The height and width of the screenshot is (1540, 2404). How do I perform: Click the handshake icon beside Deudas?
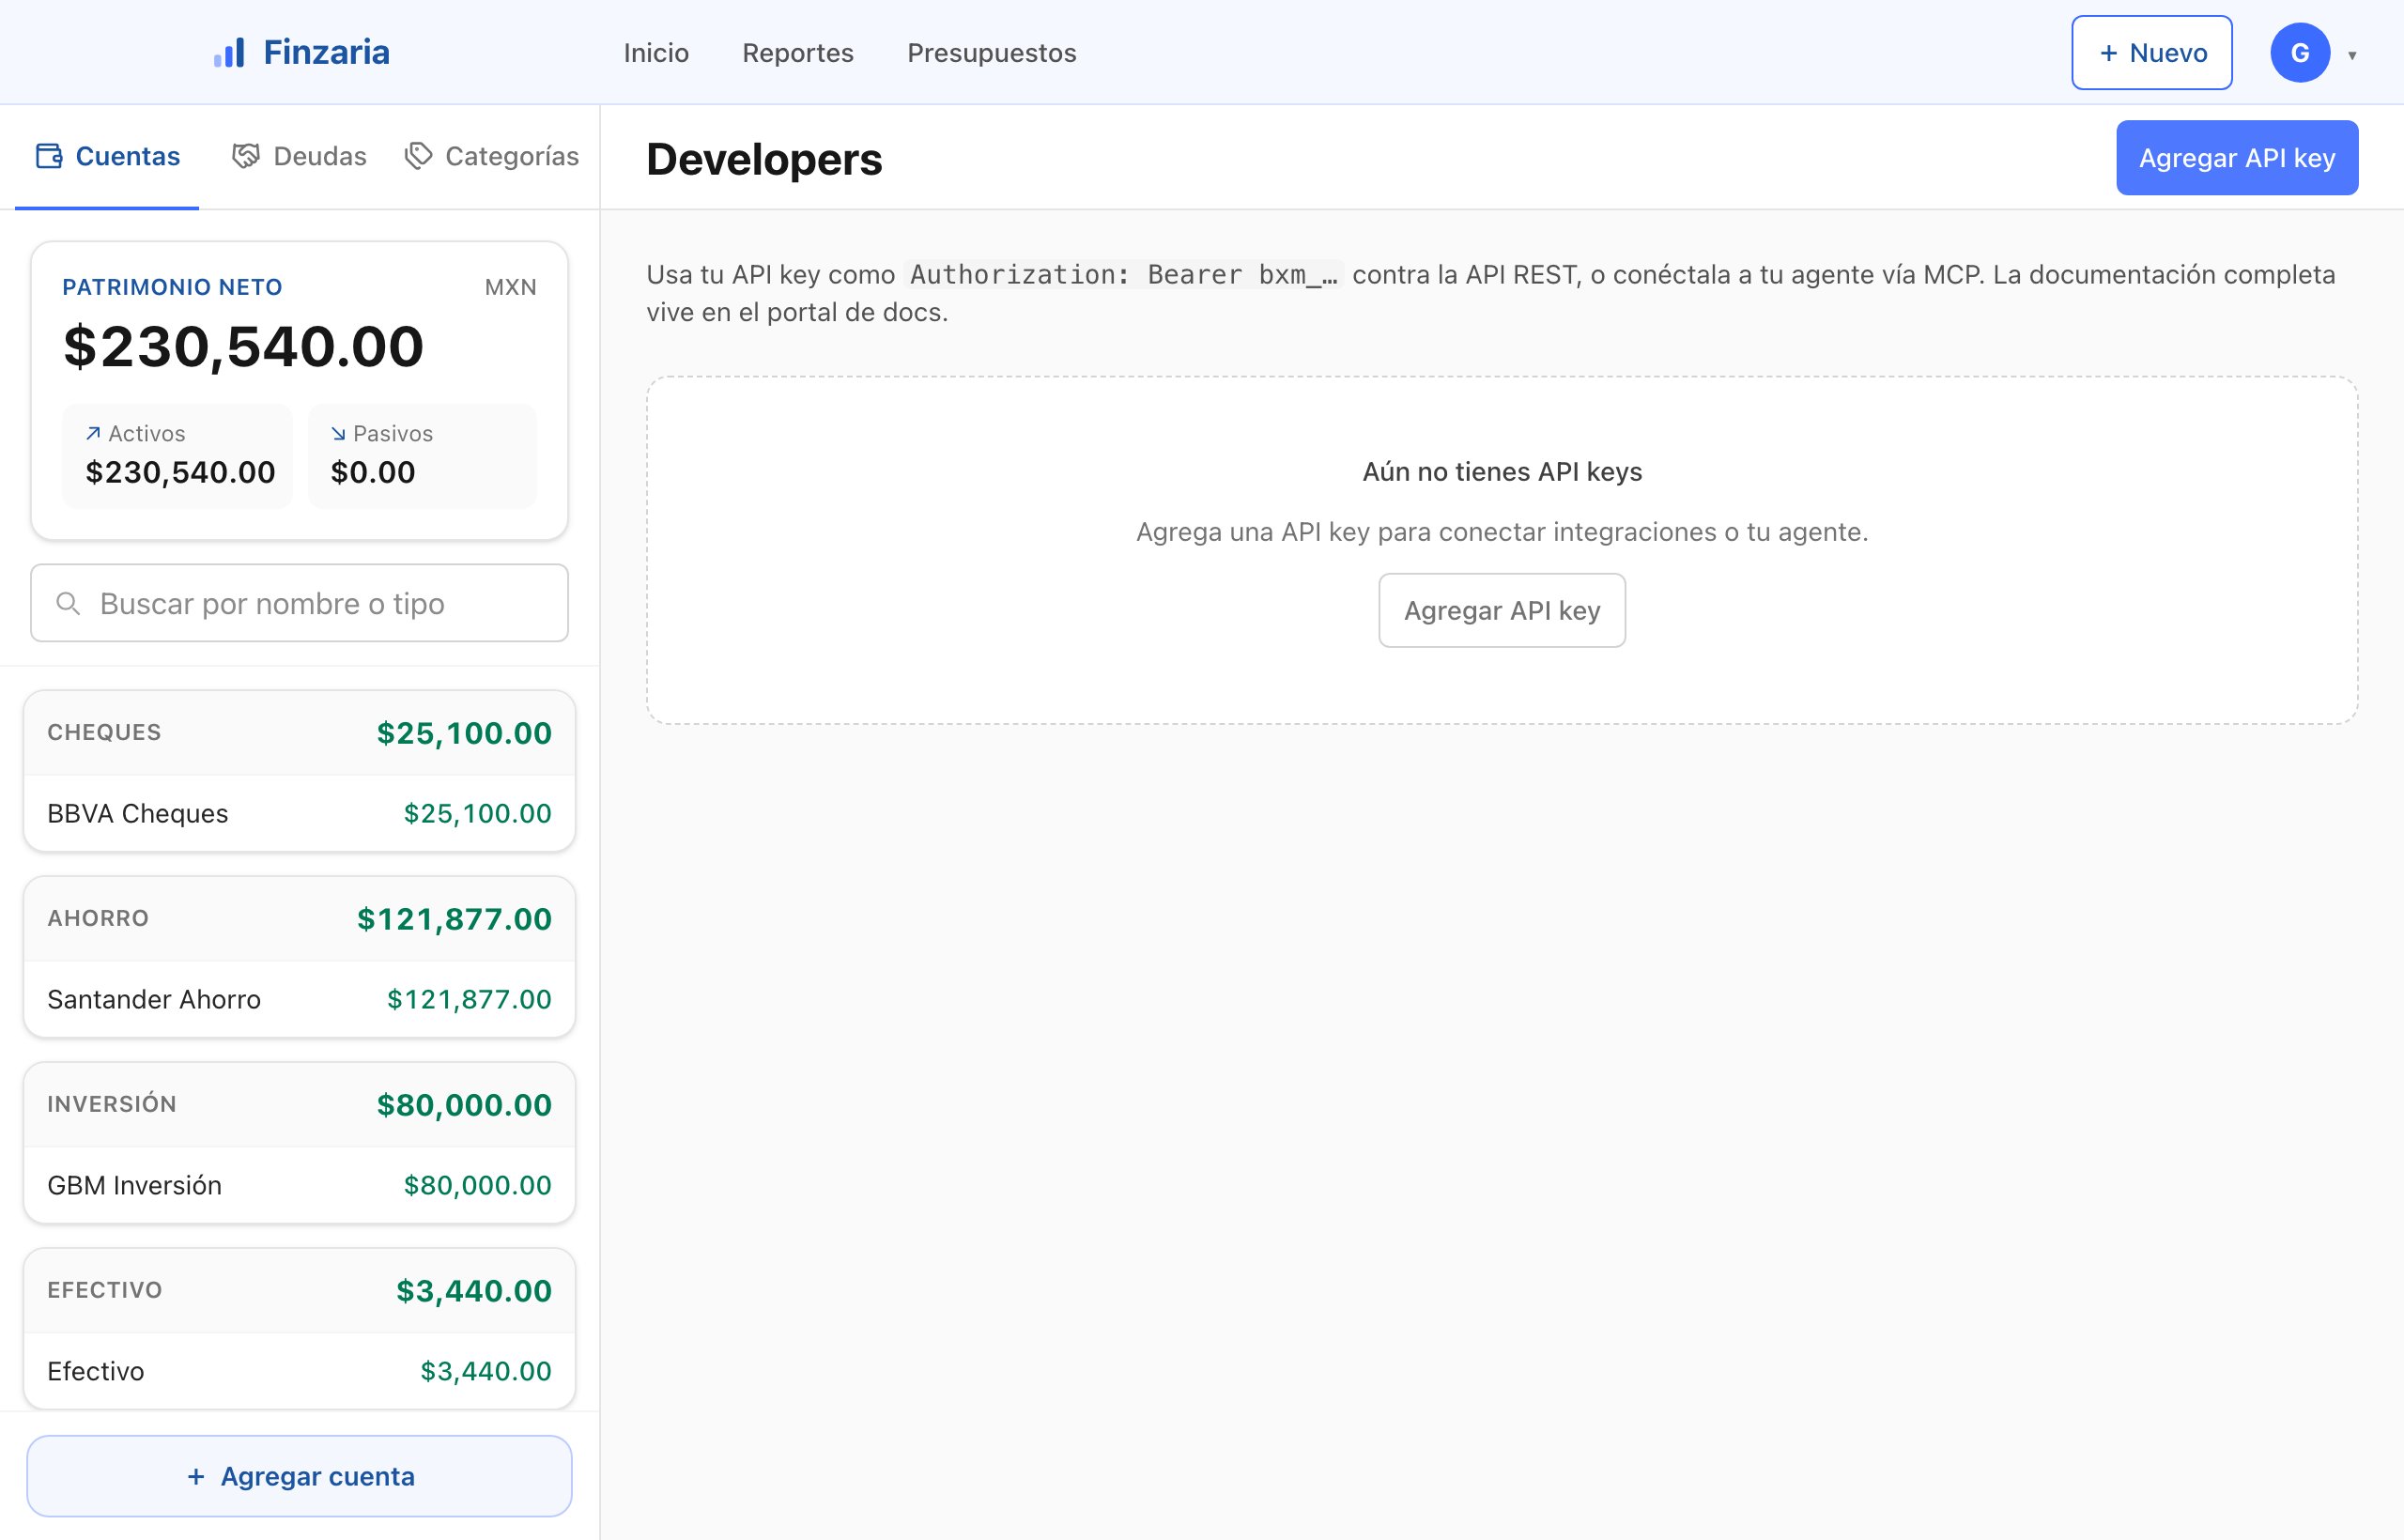click(x=246, y=156)
